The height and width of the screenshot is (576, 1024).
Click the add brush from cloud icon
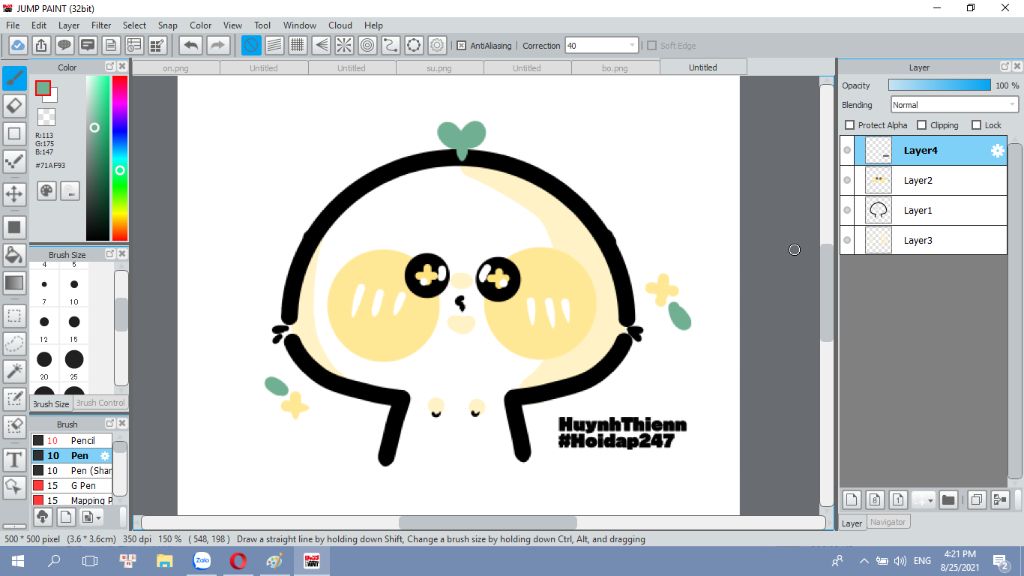(42, 517)
